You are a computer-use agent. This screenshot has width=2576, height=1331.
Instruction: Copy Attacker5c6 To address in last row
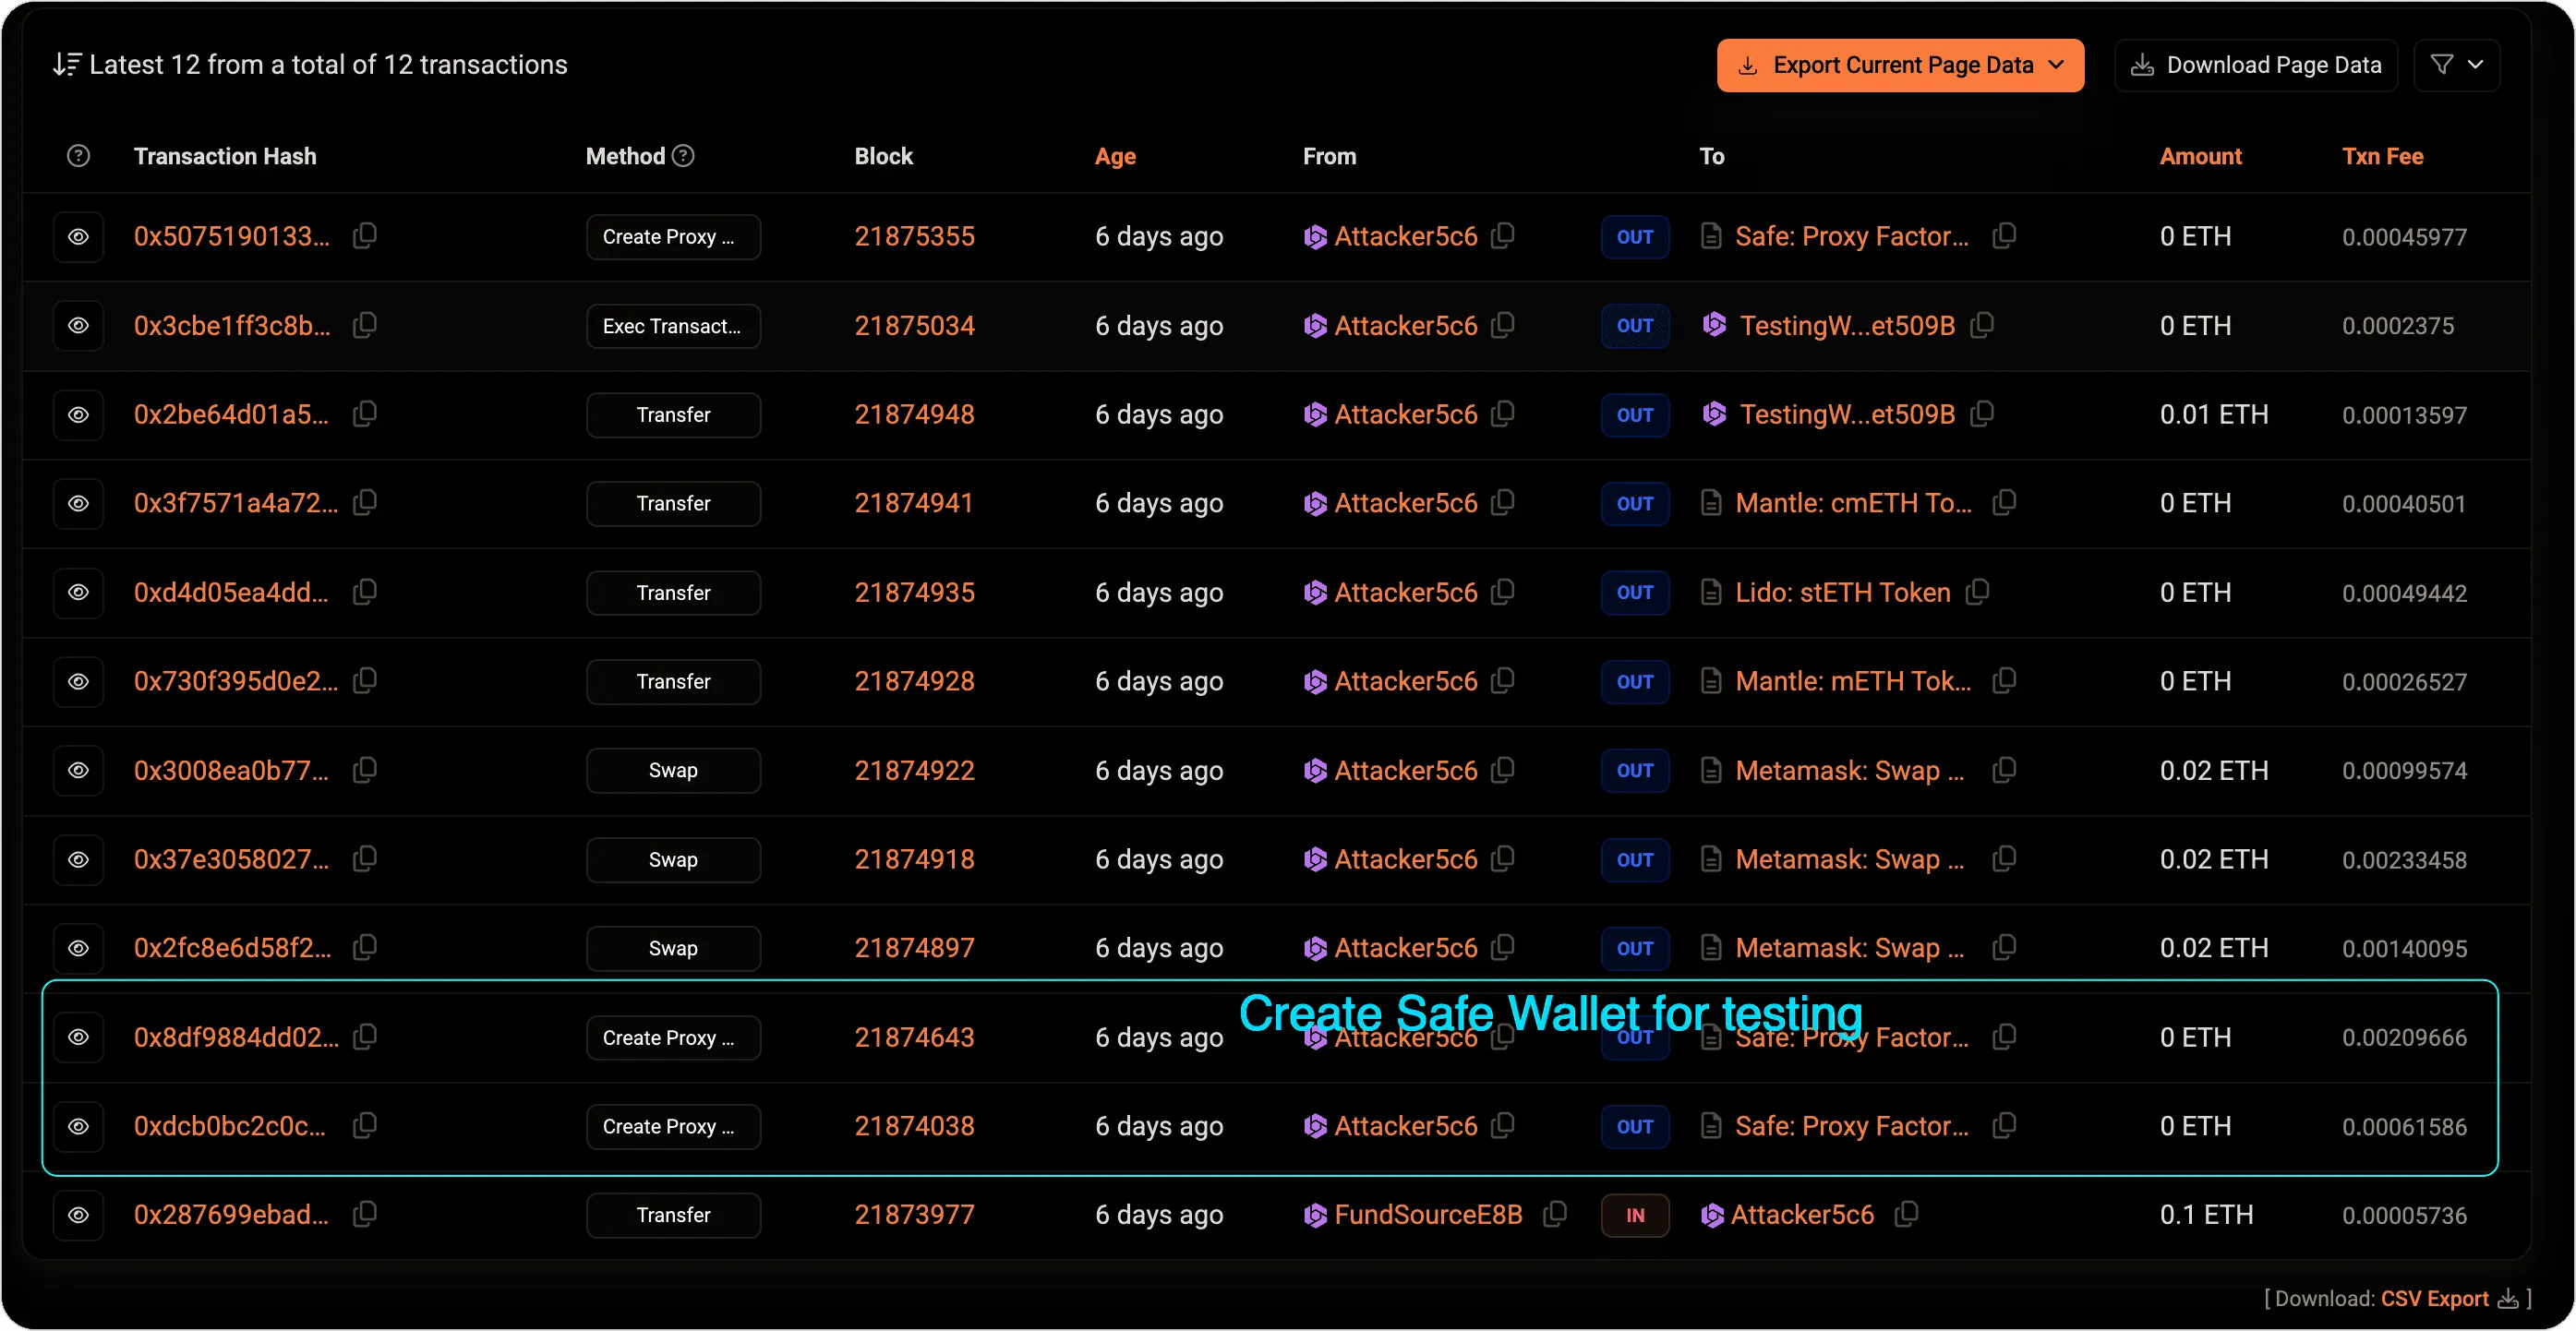point(1907,1215)
